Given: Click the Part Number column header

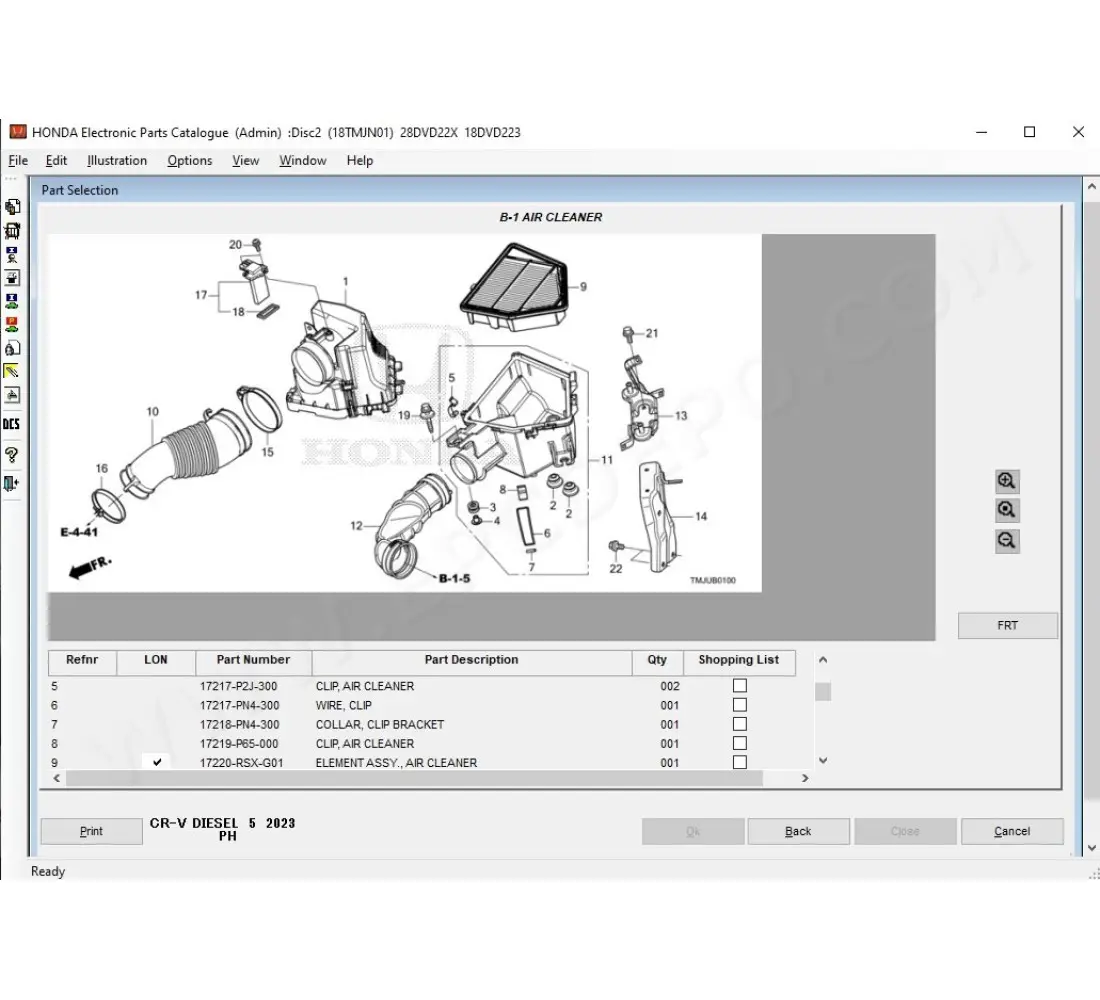Looking at the screenshot, I should [x=253, y=662].
